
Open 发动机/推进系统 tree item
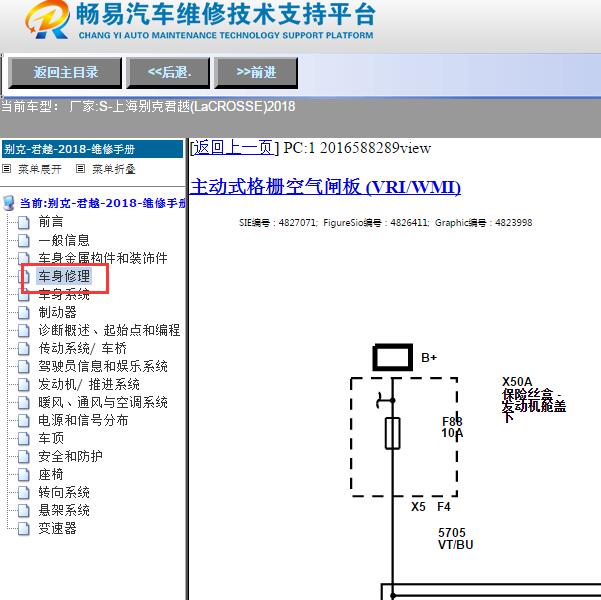click(89, 384)
